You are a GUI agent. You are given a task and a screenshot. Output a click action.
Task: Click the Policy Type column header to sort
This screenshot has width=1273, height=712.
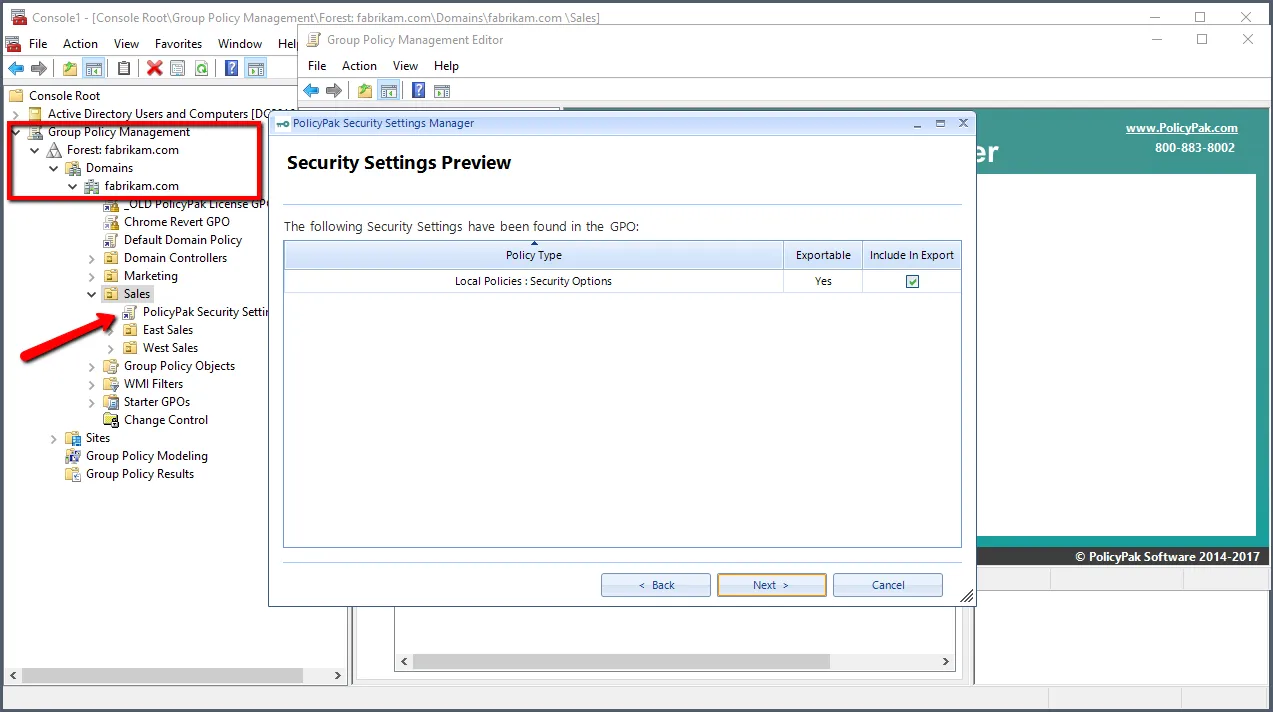point(534,255)
